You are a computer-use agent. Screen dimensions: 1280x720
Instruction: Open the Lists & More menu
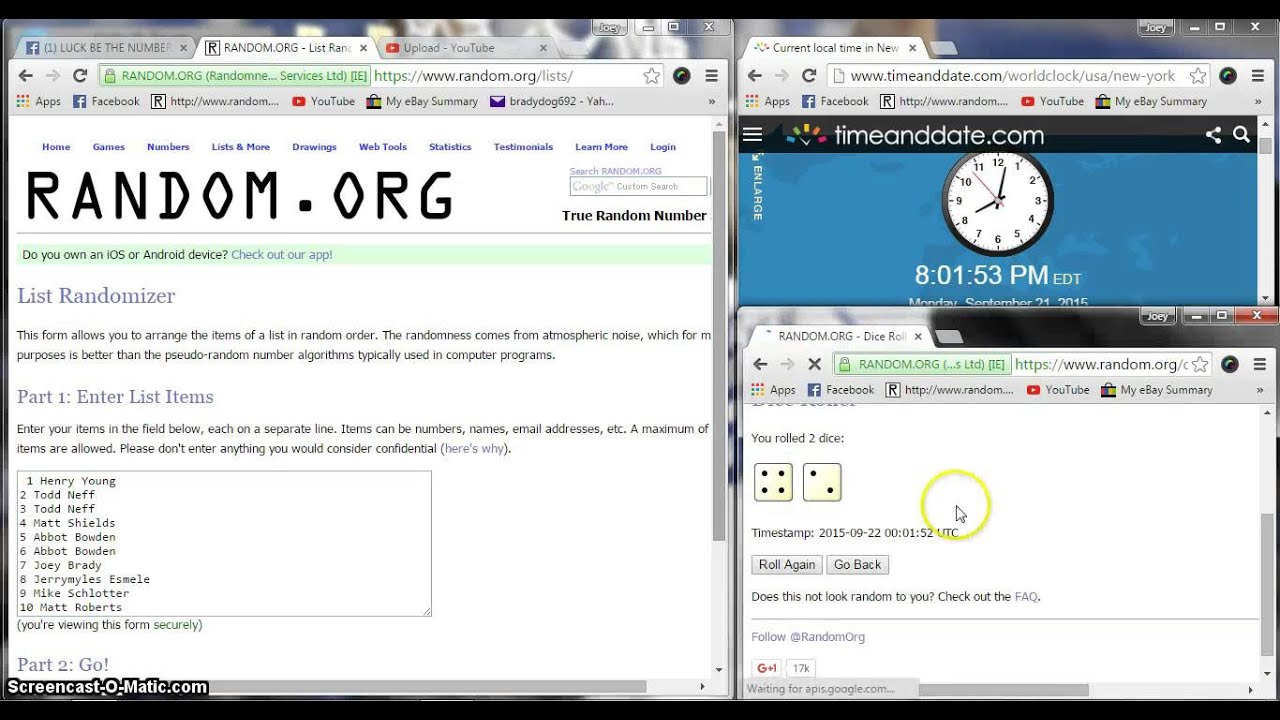pos(241,147)
